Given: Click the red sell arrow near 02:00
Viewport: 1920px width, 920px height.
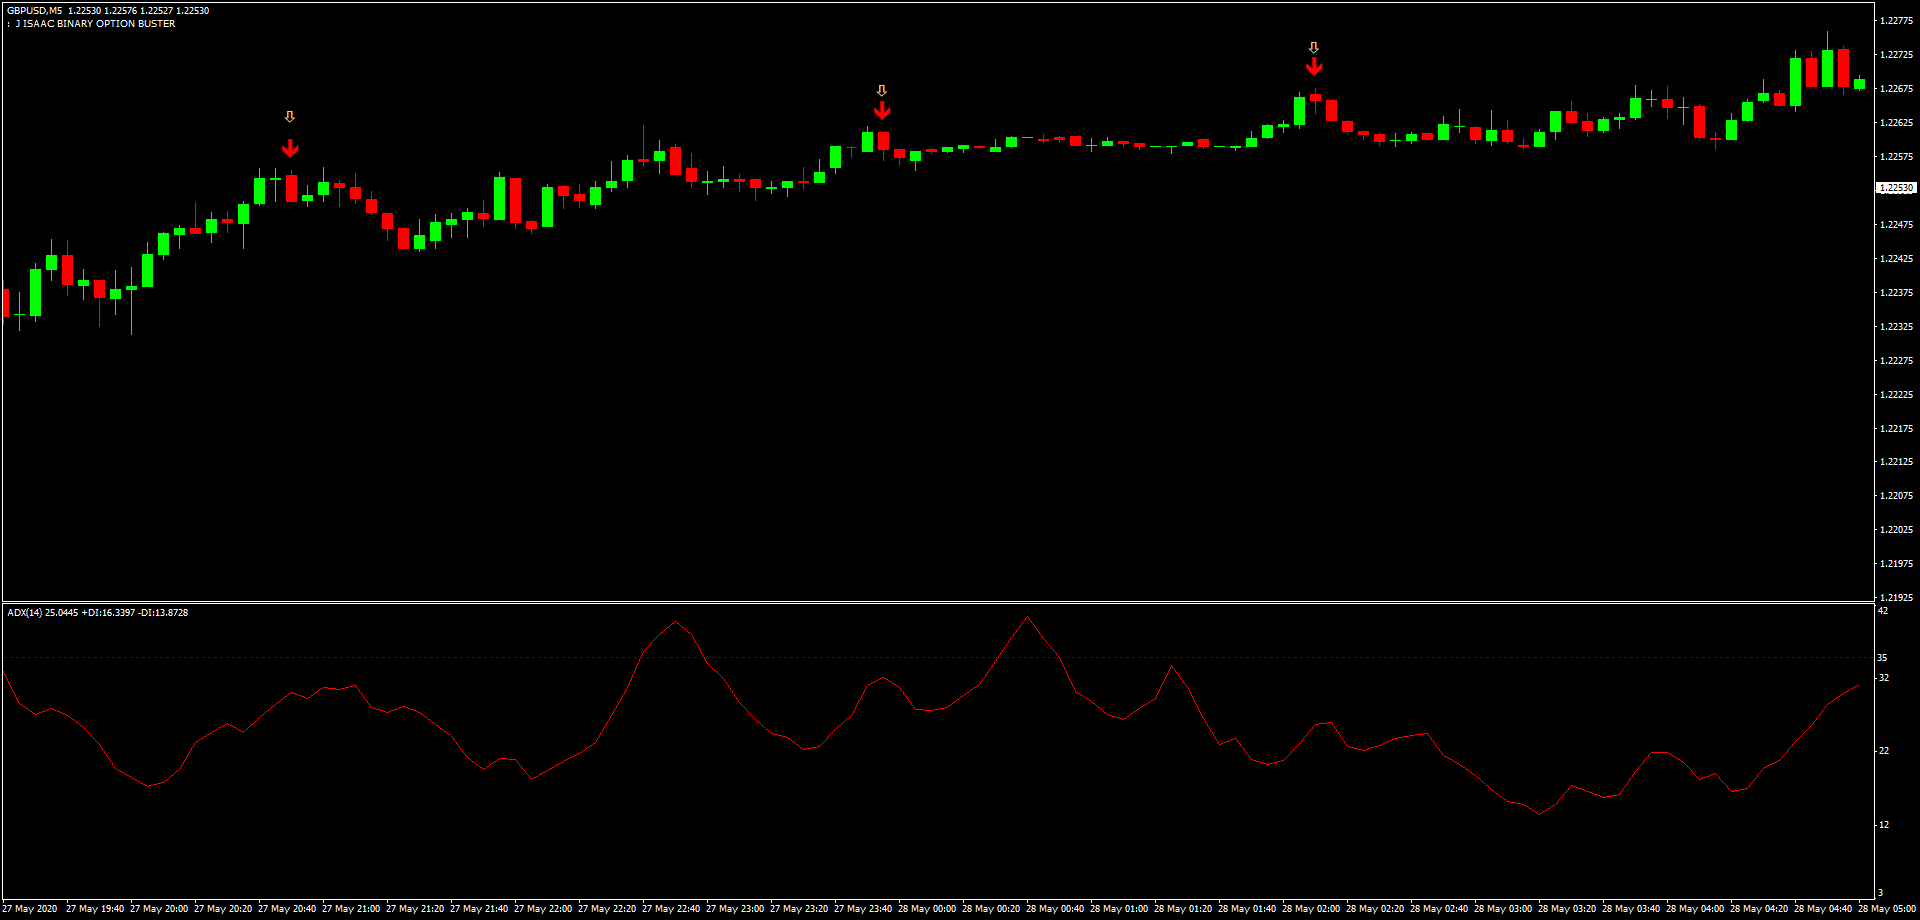Looking at the screenshot, I should 1314,65.
